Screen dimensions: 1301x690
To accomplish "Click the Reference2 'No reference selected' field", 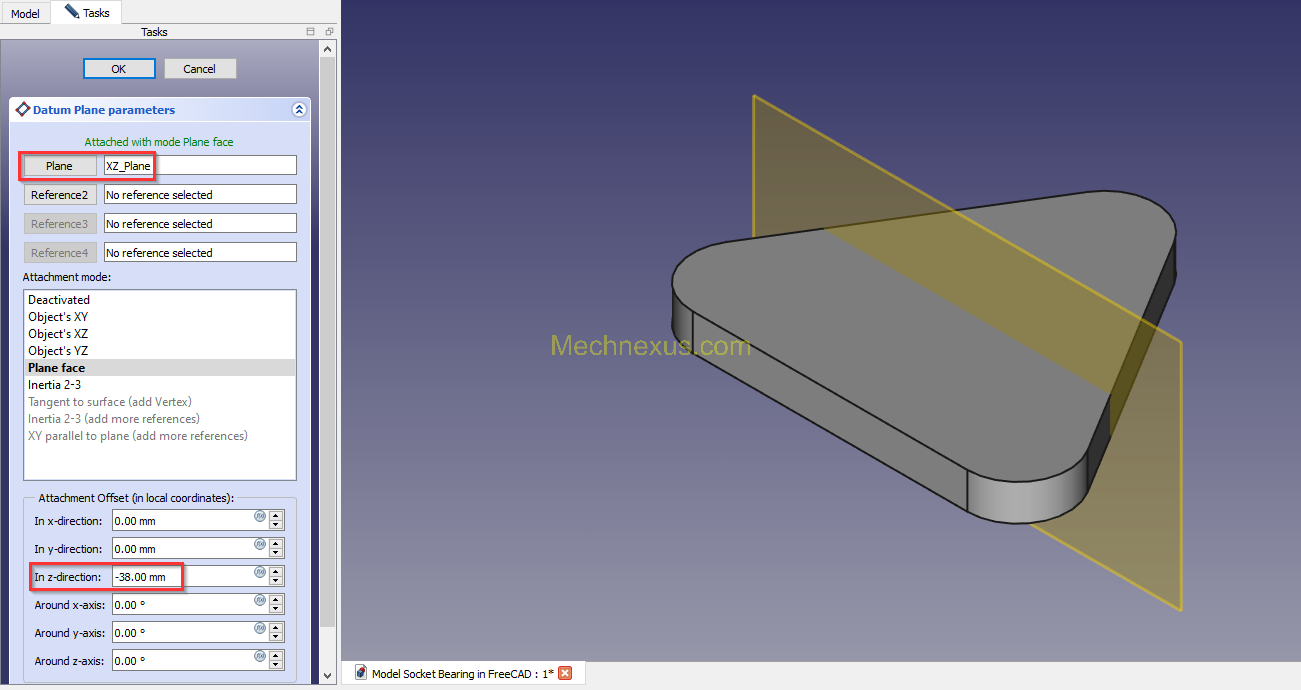I will pos(200,195).
